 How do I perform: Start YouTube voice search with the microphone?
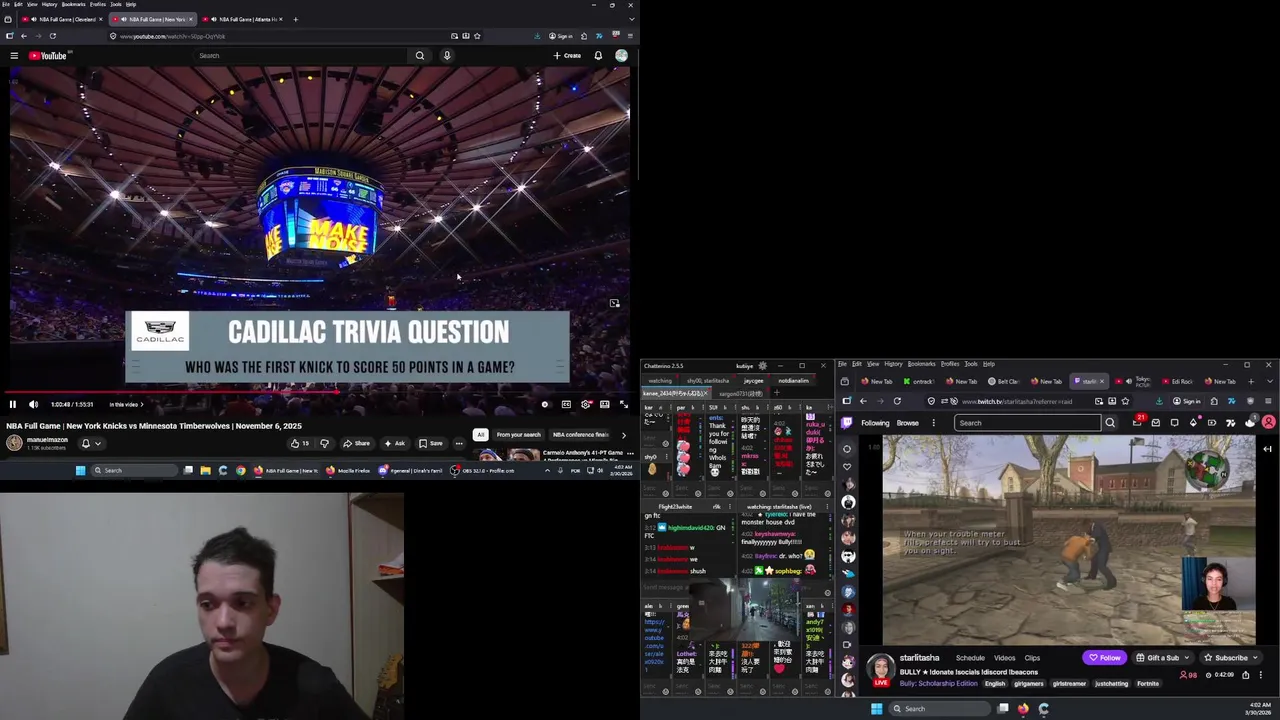point(447,56)
